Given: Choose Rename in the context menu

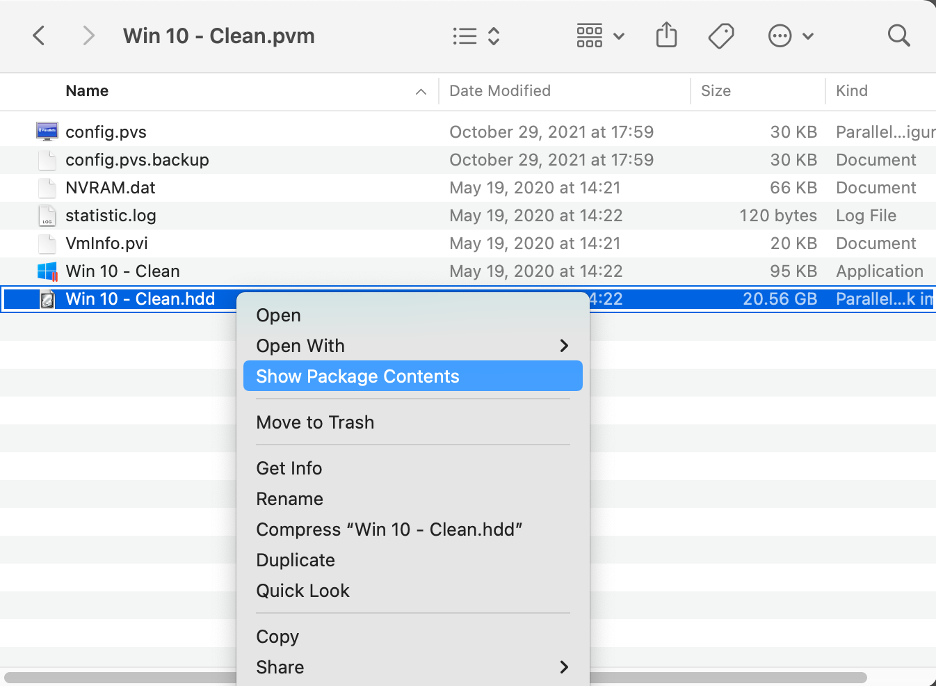Looking at the screenshot, I should tap(290, 499).
